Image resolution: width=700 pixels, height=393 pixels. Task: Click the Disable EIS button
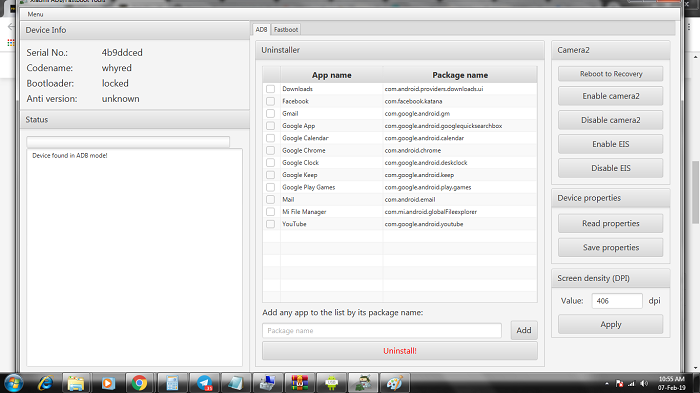611,168
